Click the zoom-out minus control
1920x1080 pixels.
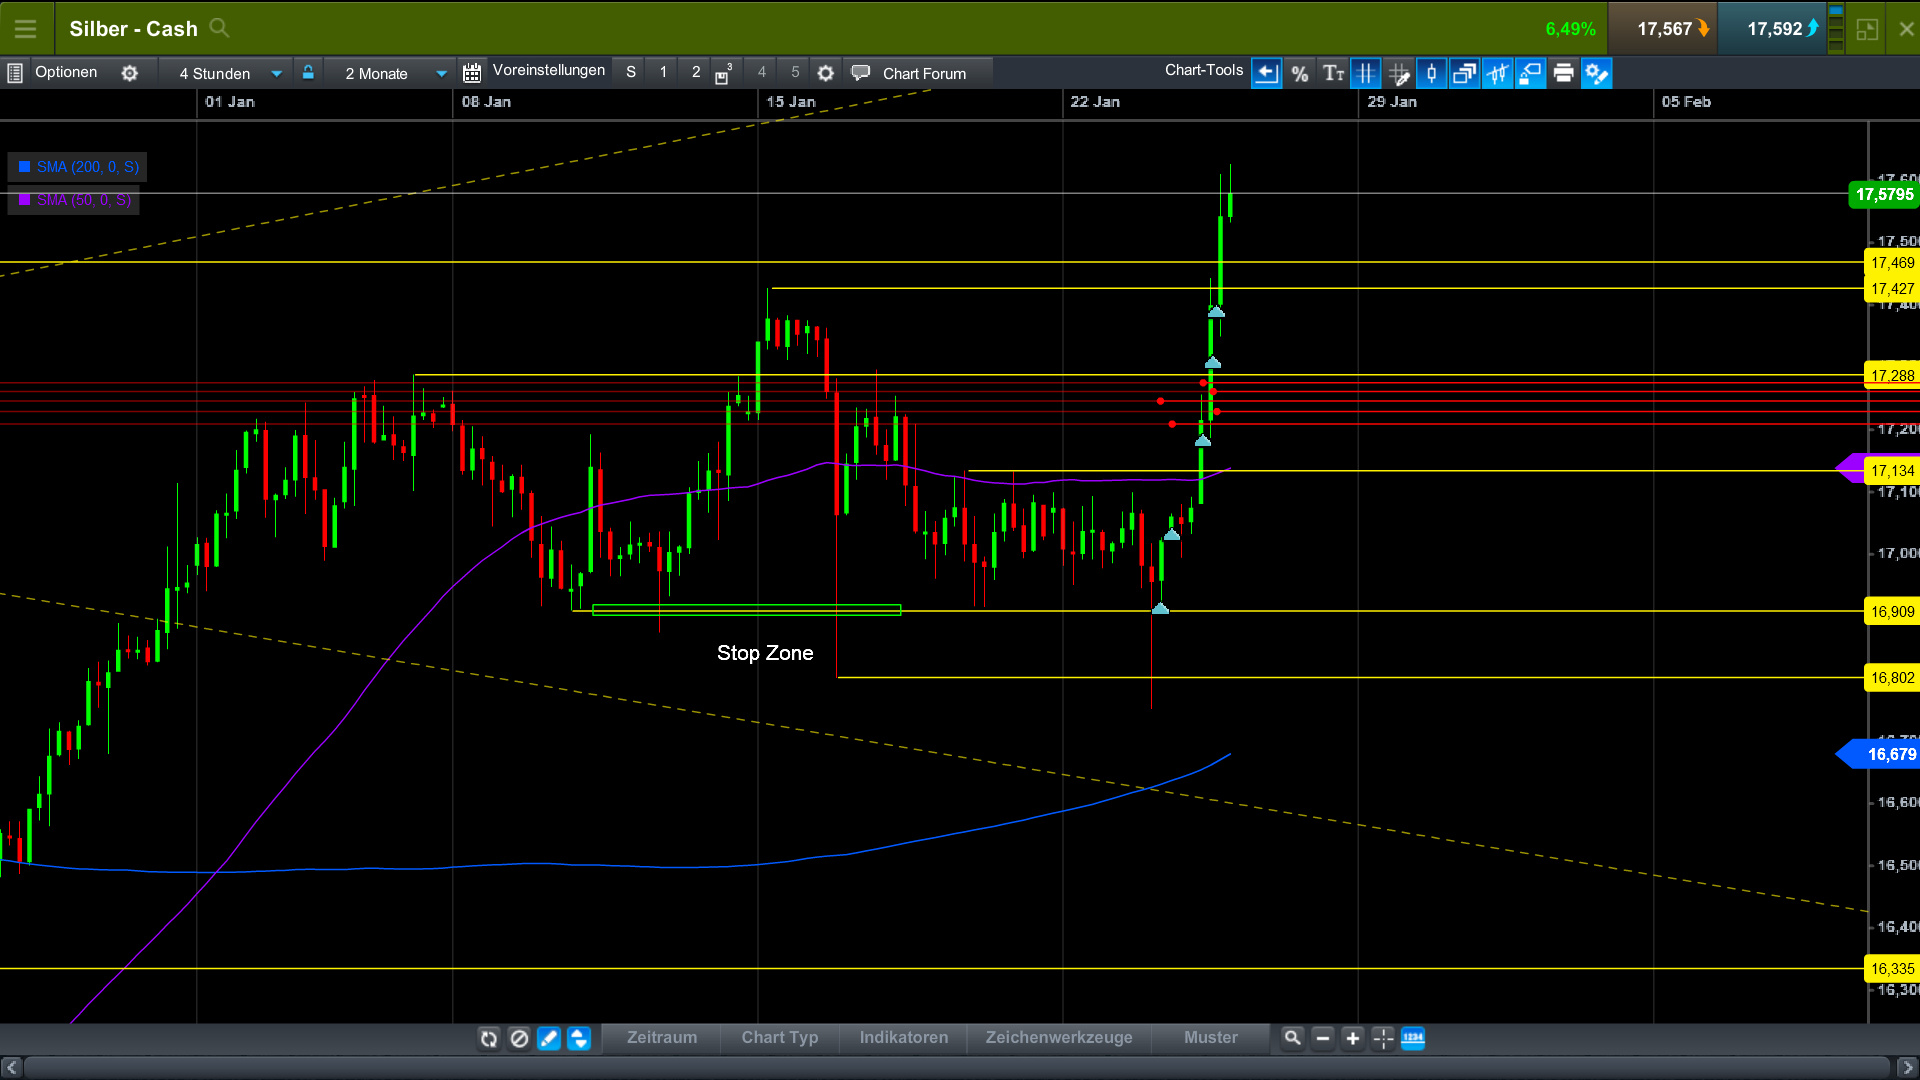[x=1322, y=1038]
